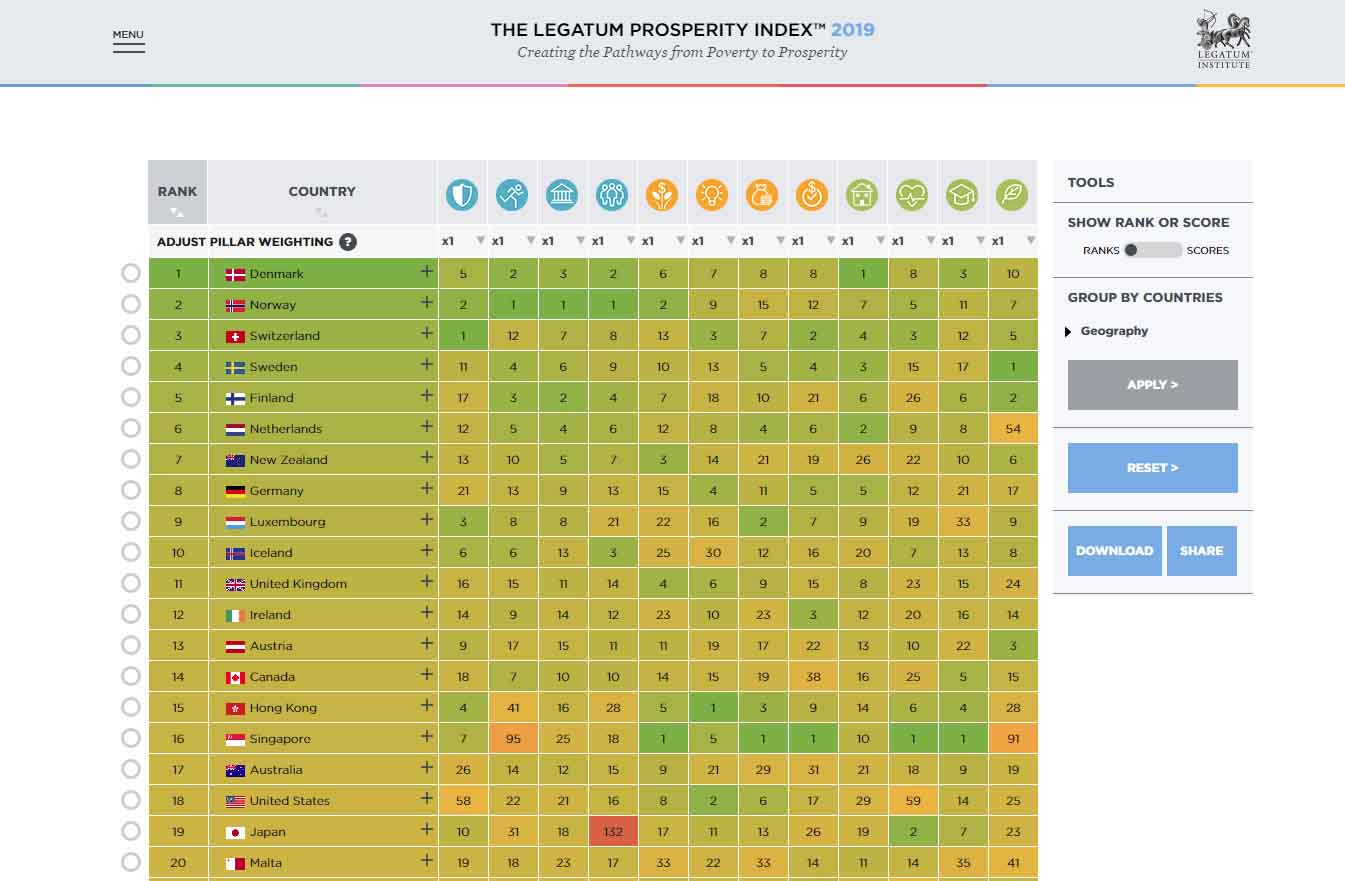Select the radio button for Norway
The height and width of the screenshot is (881, 1345).
click(x=131, y=304)
